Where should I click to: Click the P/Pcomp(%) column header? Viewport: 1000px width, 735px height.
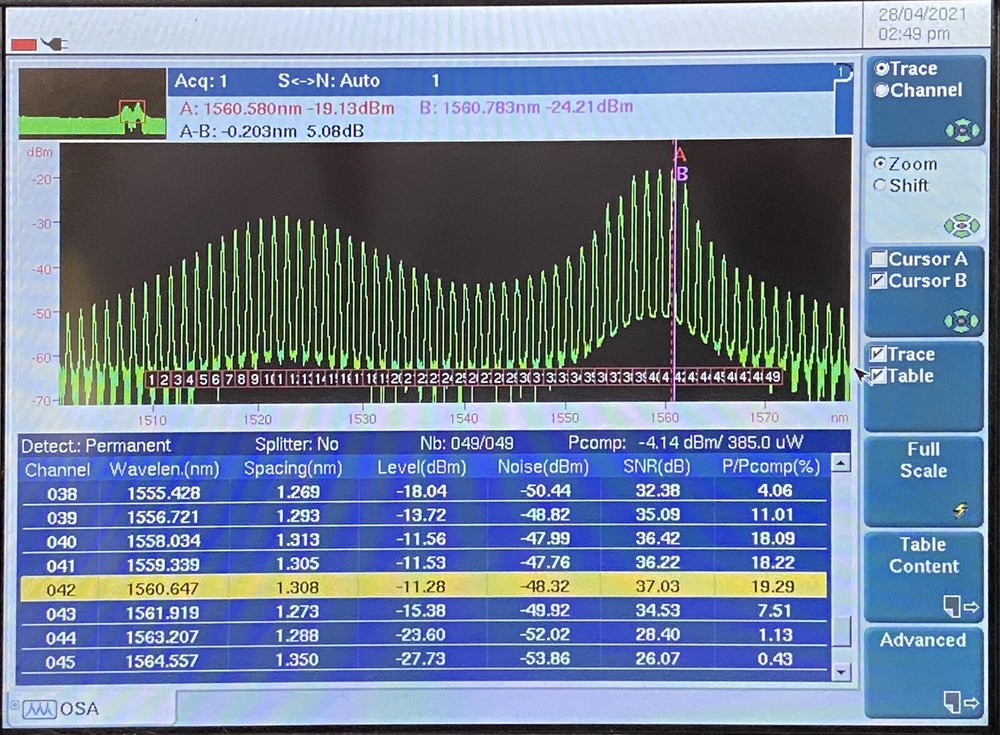(770, 466)
